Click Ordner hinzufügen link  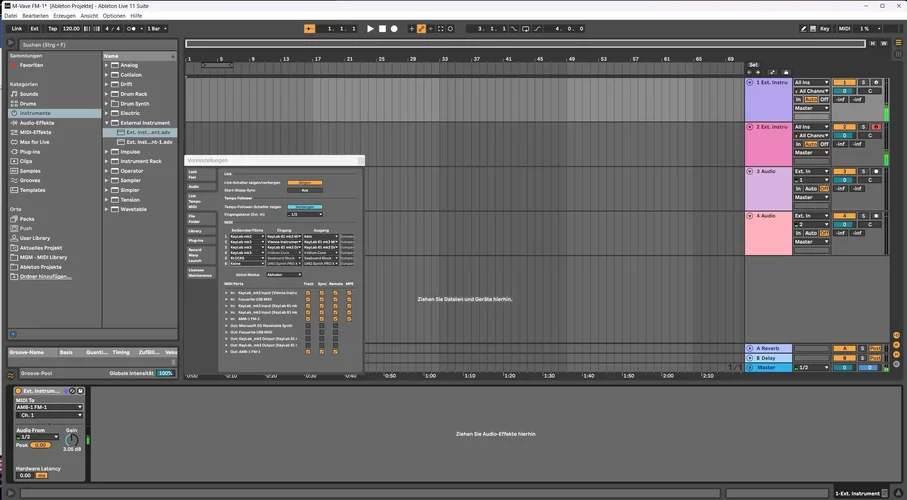point(46,277)
